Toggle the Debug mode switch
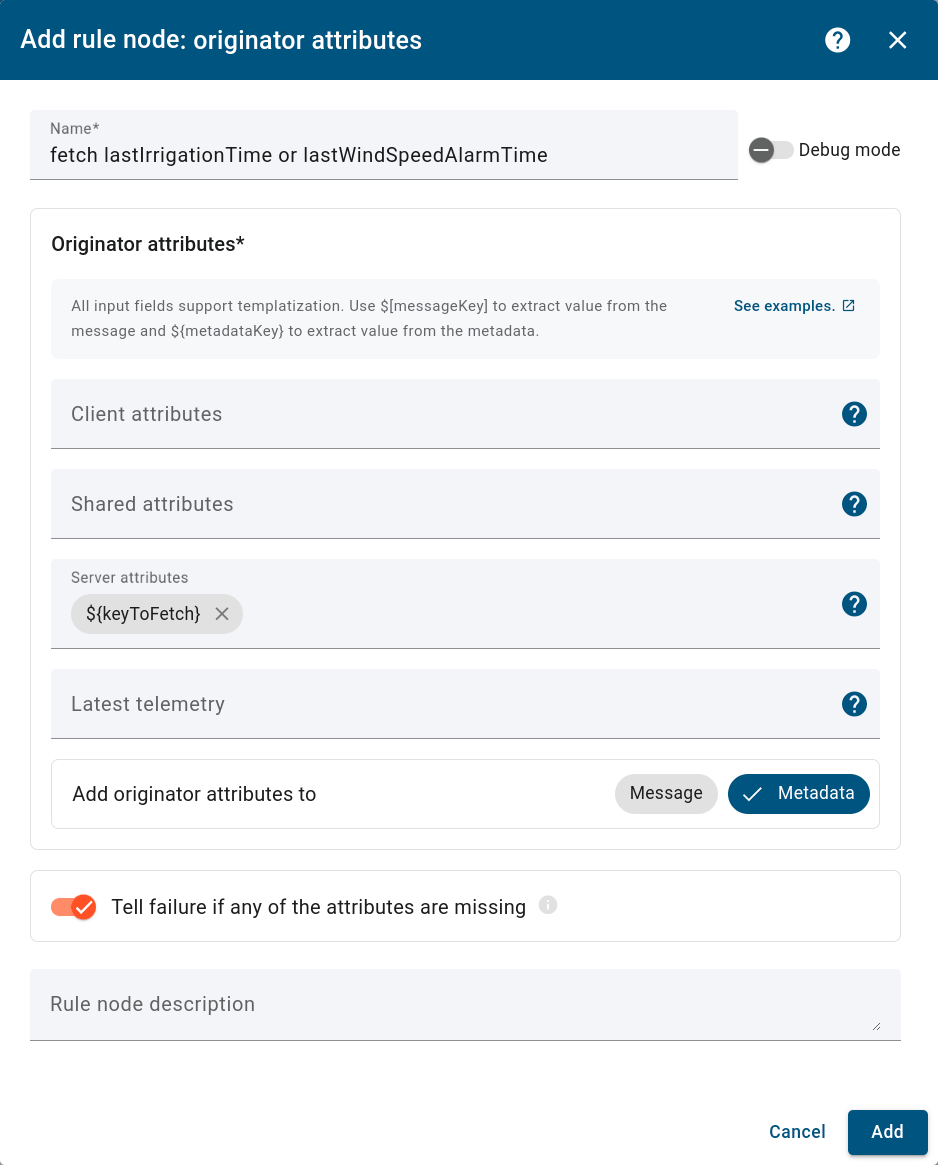 (x=771, y=150)
